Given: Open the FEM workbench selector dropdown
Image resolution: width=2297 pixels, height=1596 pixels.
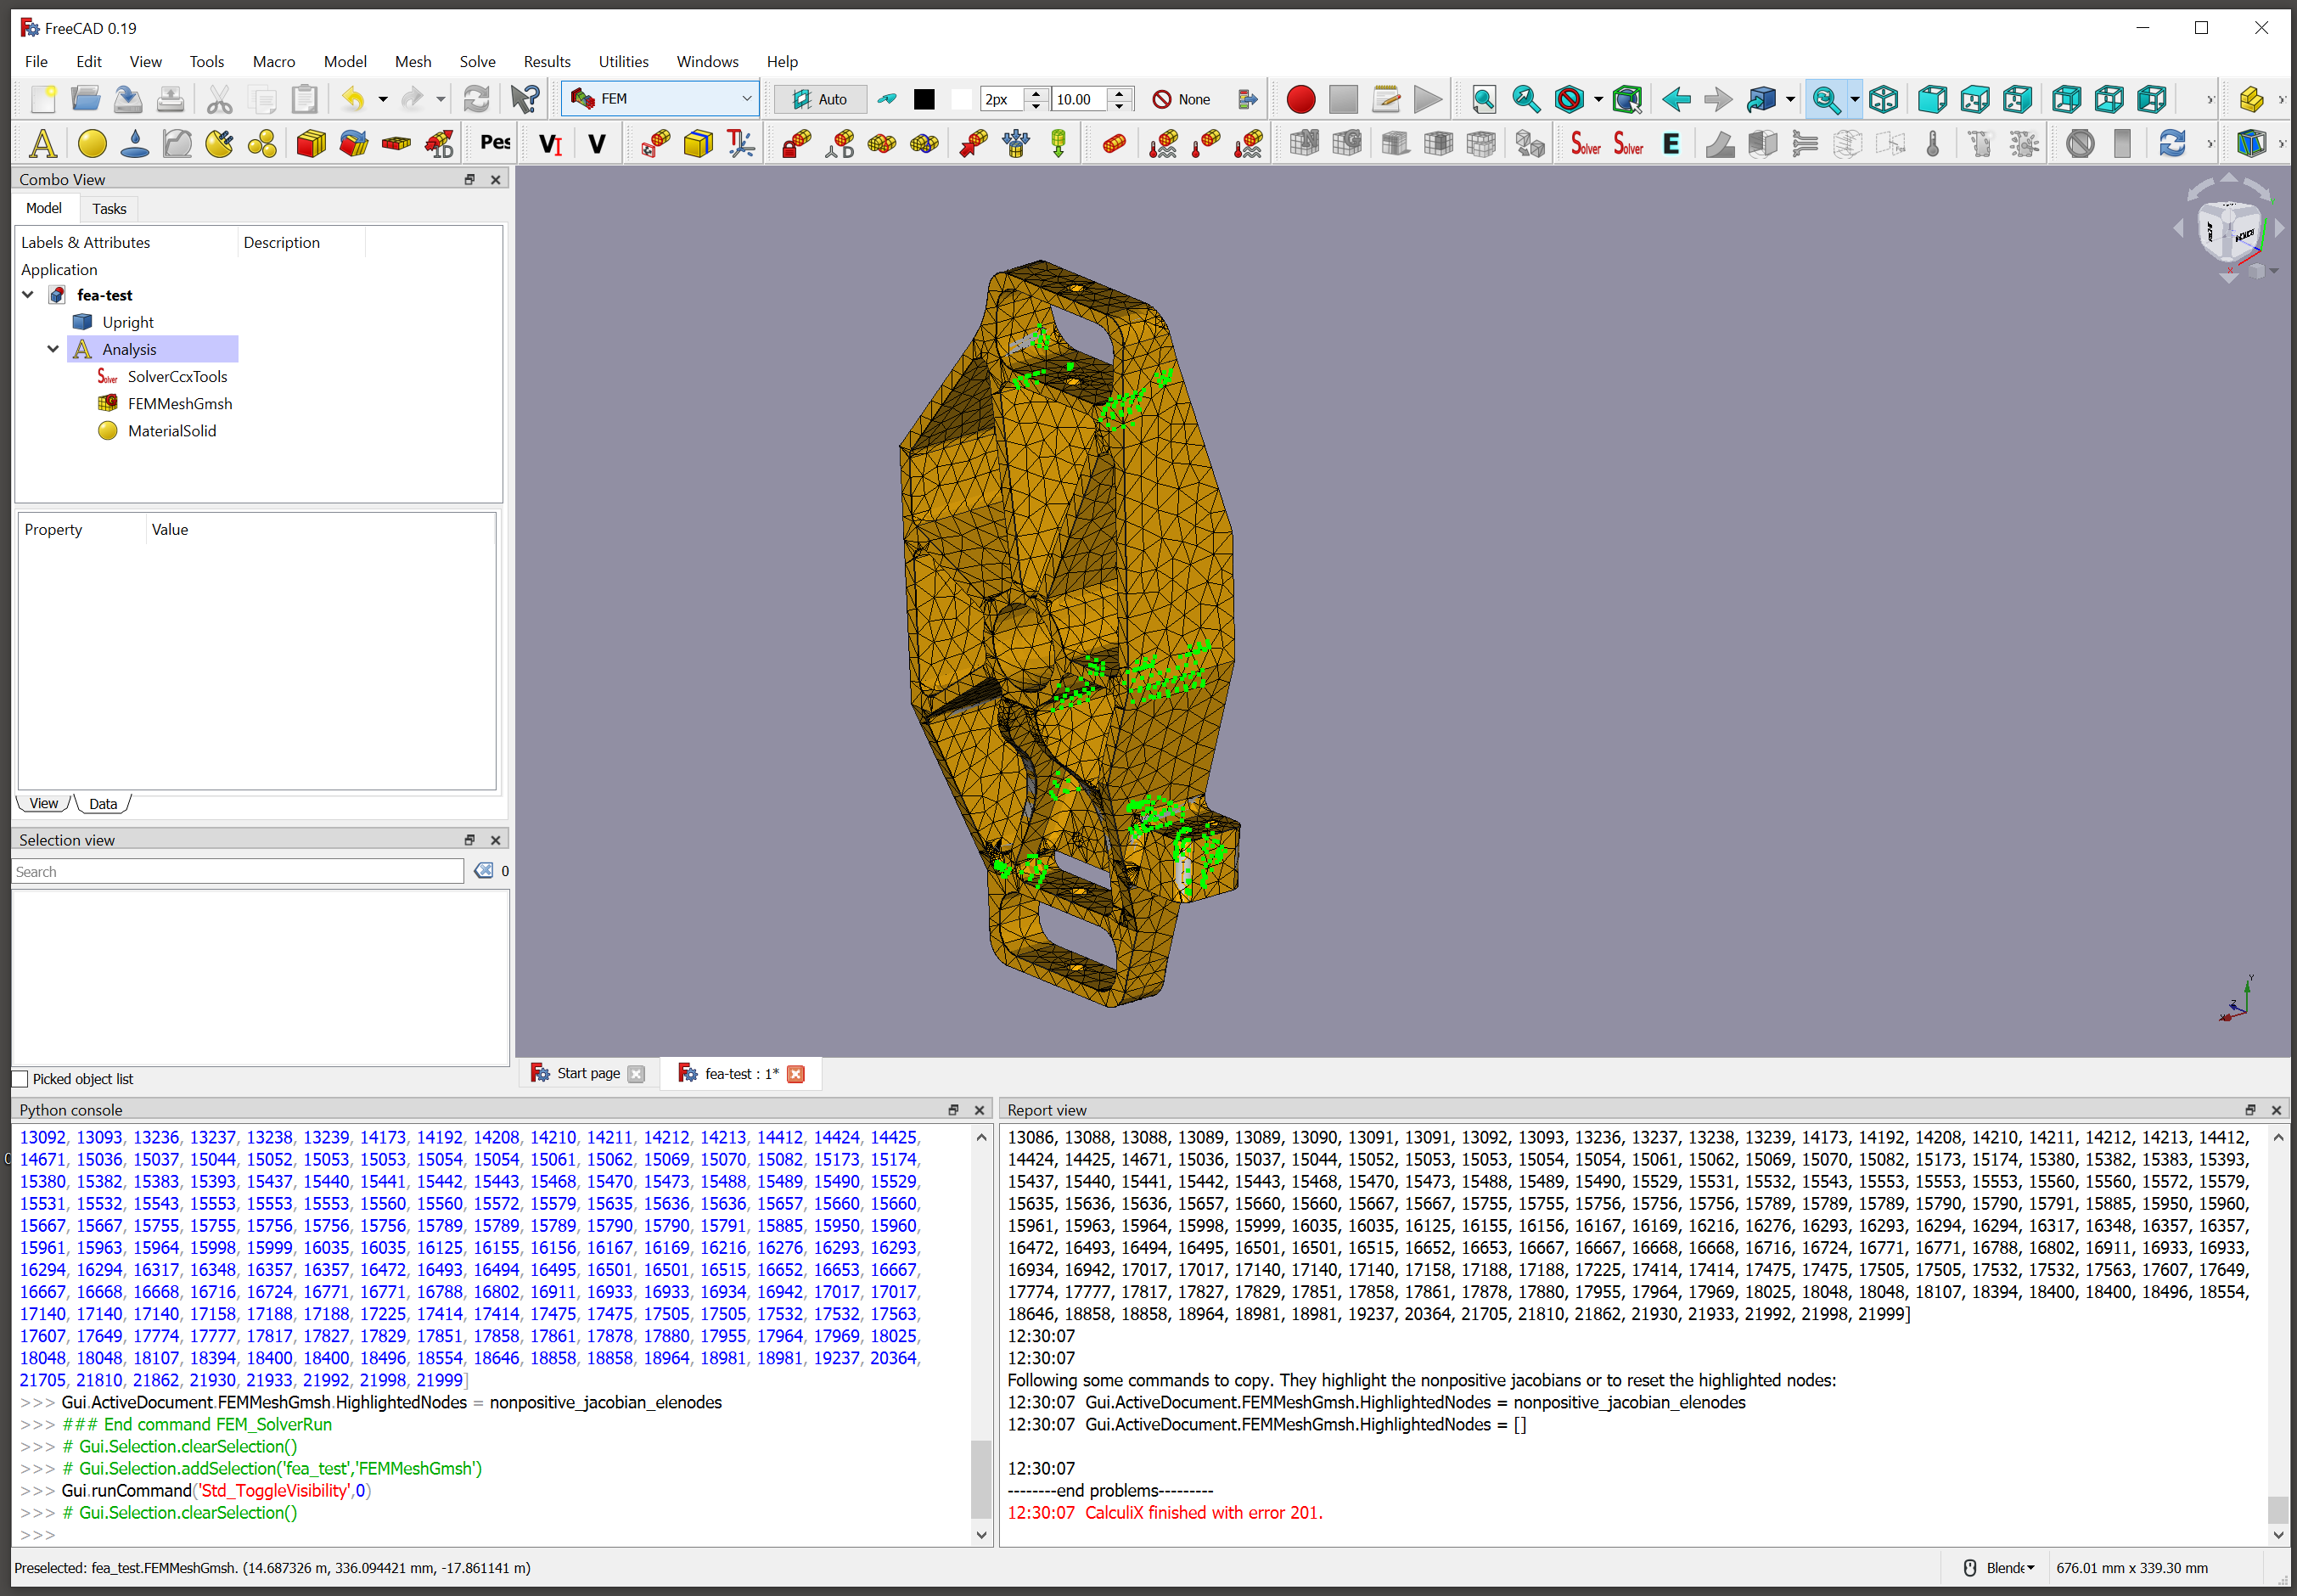Looking at the screenshot, I should click(x=661, y=99).
